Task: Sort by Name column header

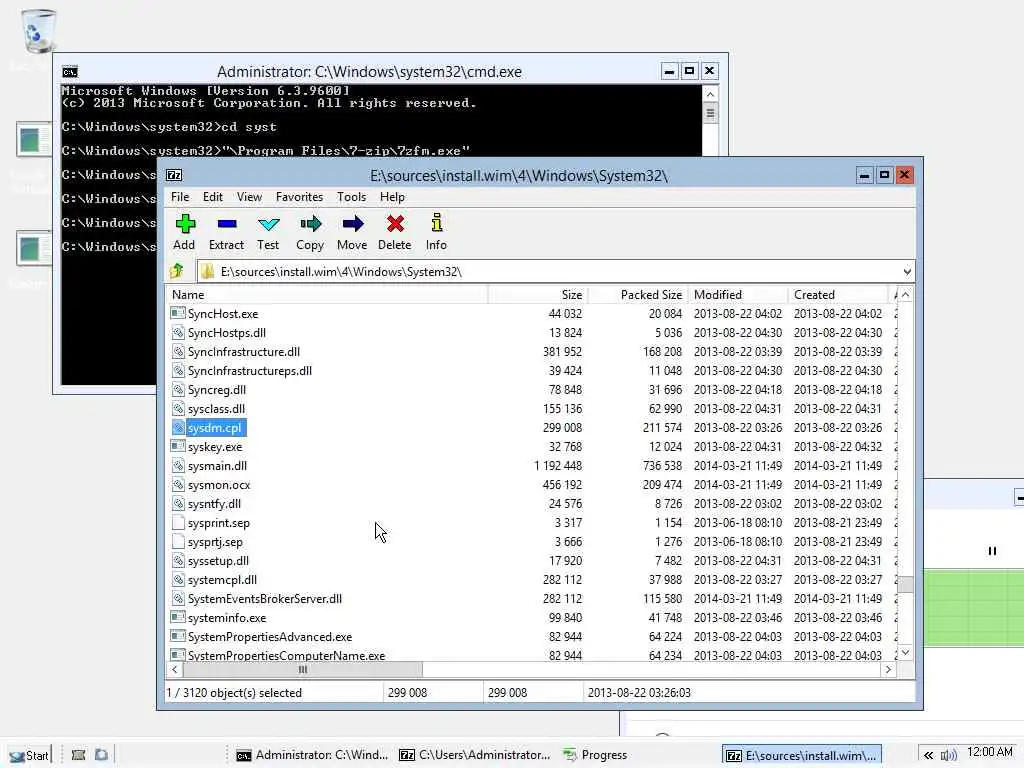Action: [x=327, y=295]
